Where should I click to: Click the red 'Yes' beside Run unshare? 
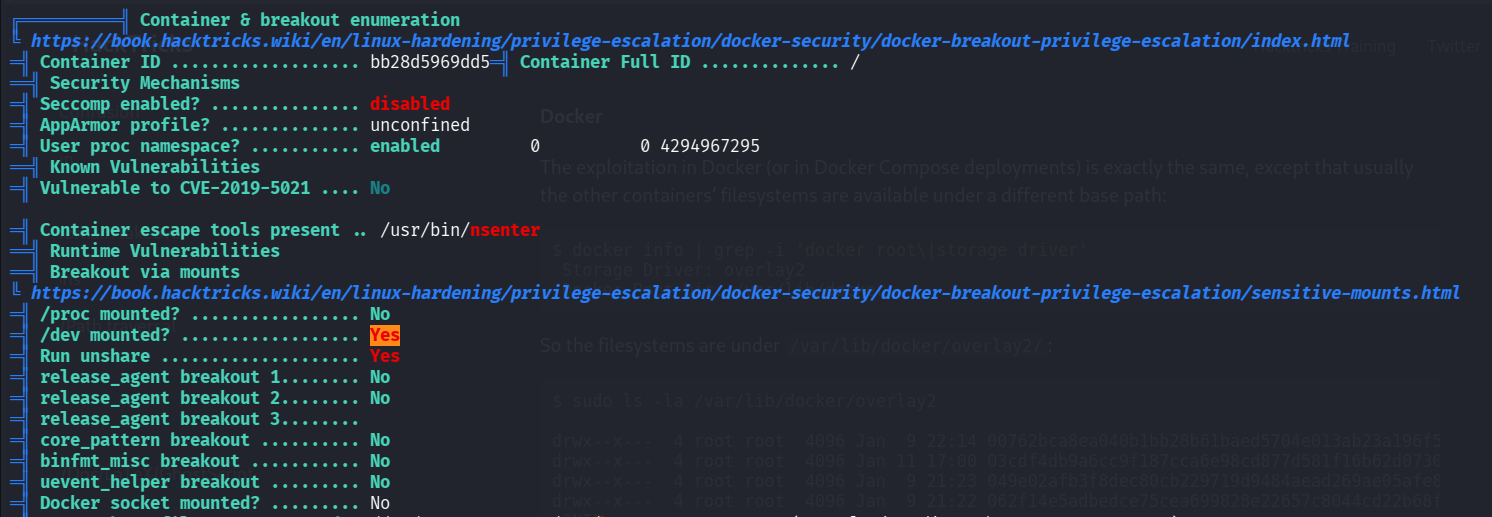click(385, 356)
